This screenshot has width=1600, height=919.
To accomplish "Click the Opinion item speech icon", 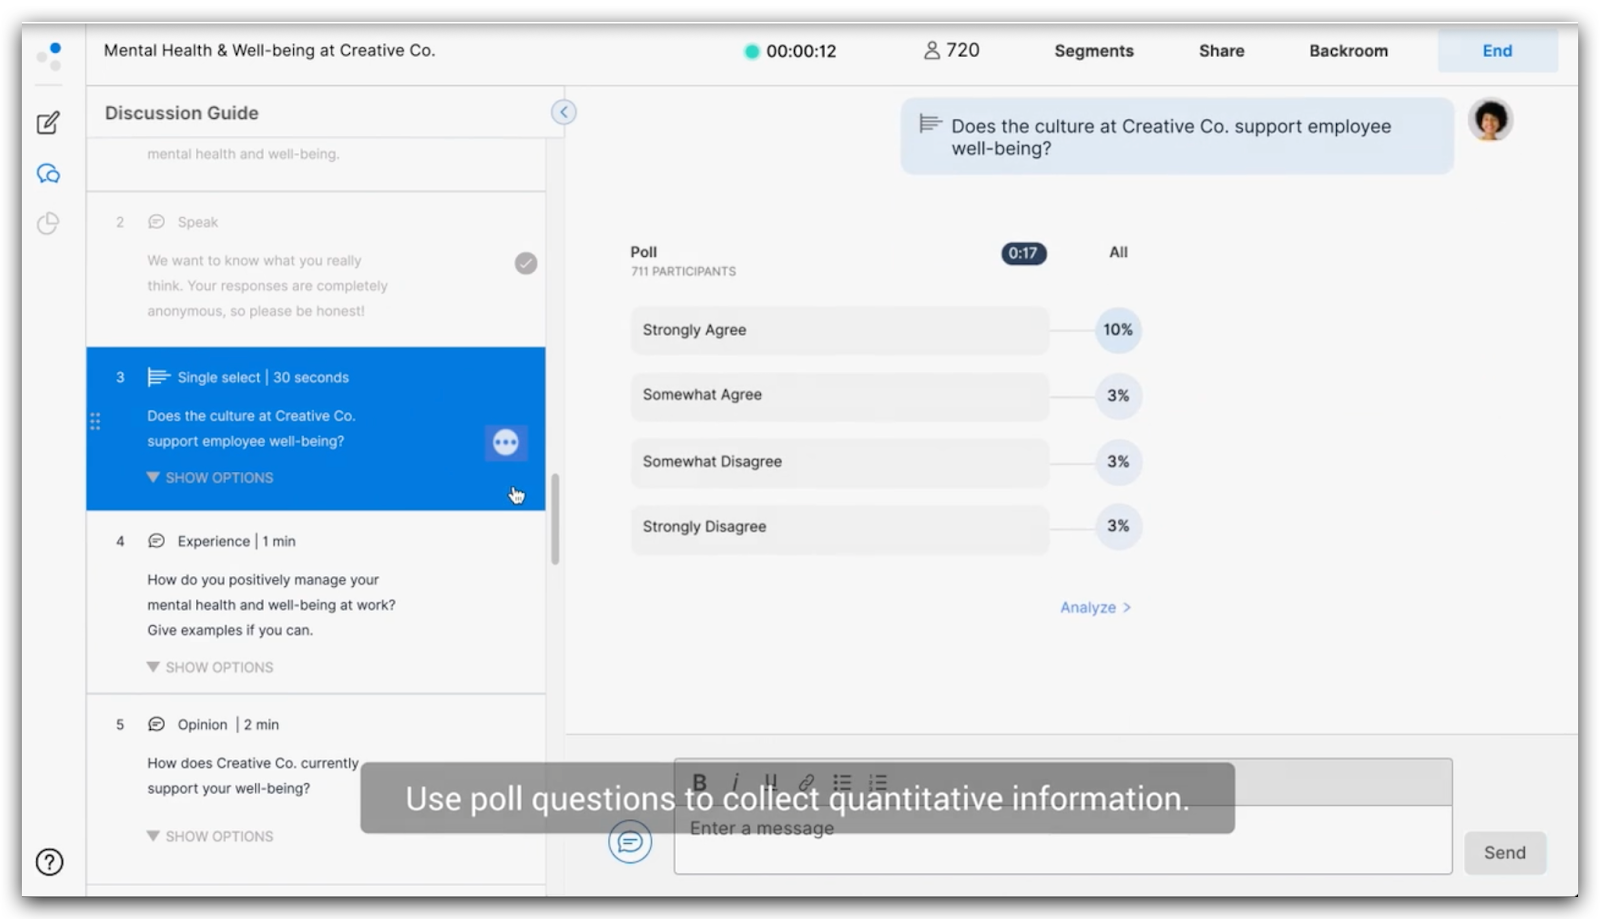I will (x=156, y=724).
